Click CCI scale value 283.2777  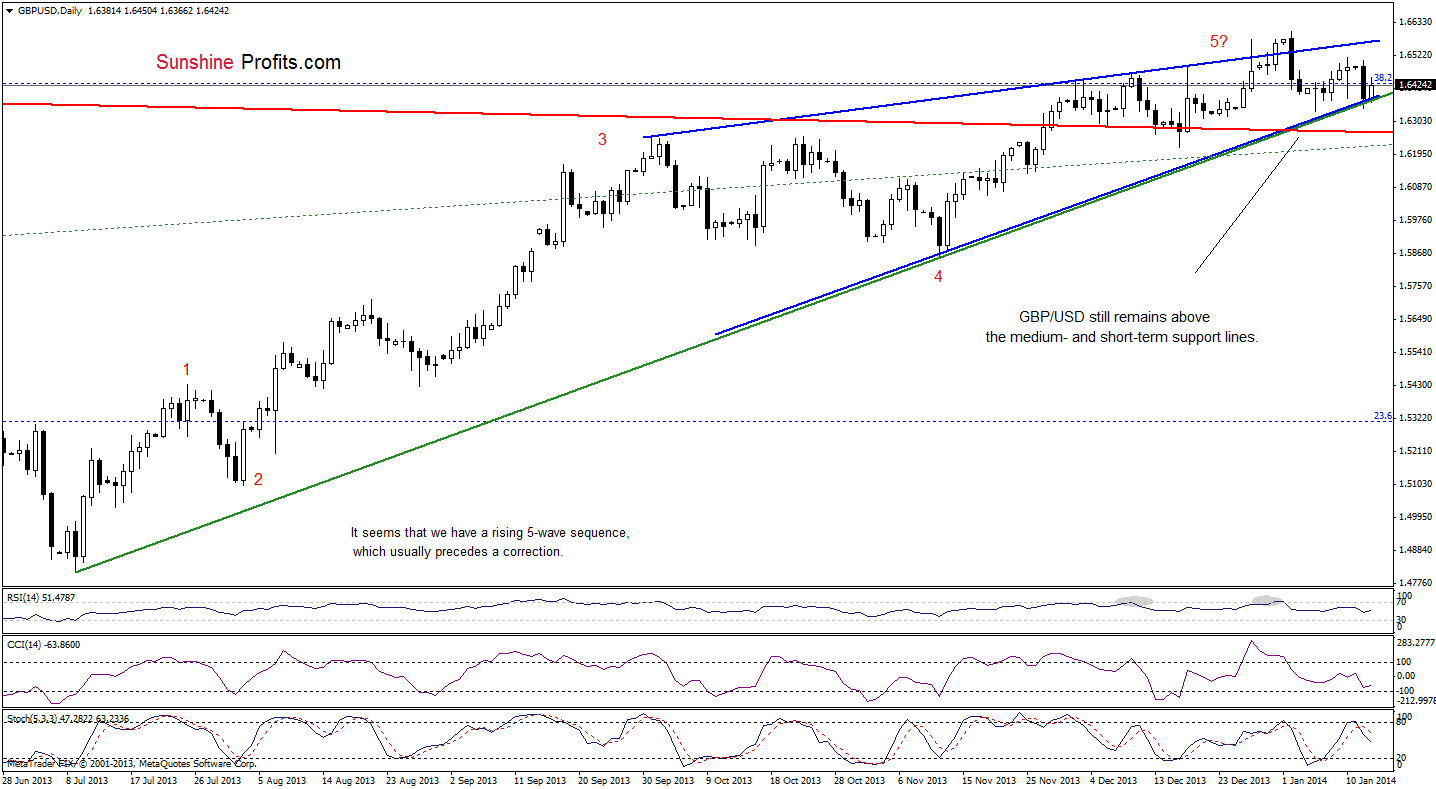(x=1415, y=643)
